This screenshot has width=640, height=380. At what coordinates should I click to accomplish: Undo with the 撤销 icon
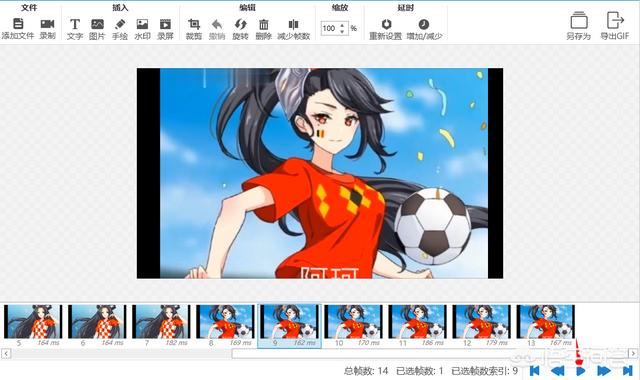pos(217,24)
